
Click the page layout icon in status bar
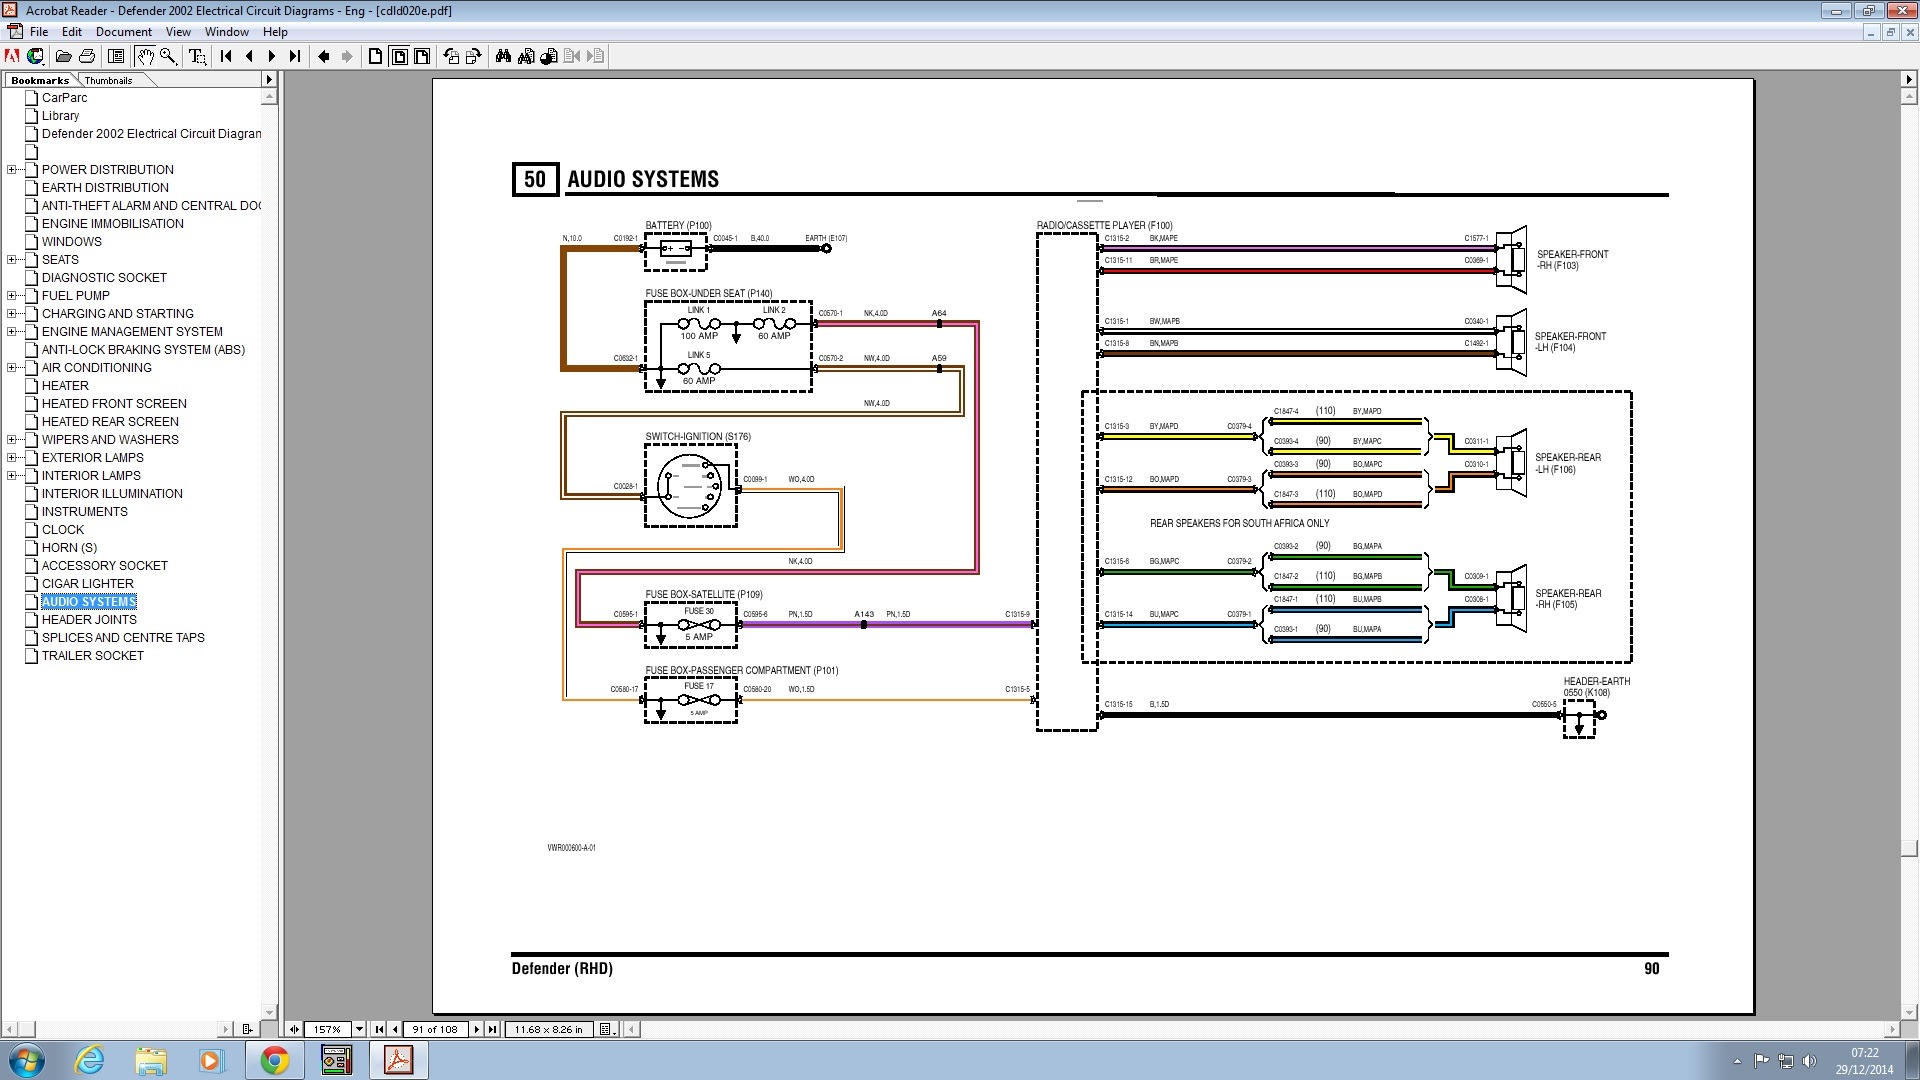[607, 1029]
